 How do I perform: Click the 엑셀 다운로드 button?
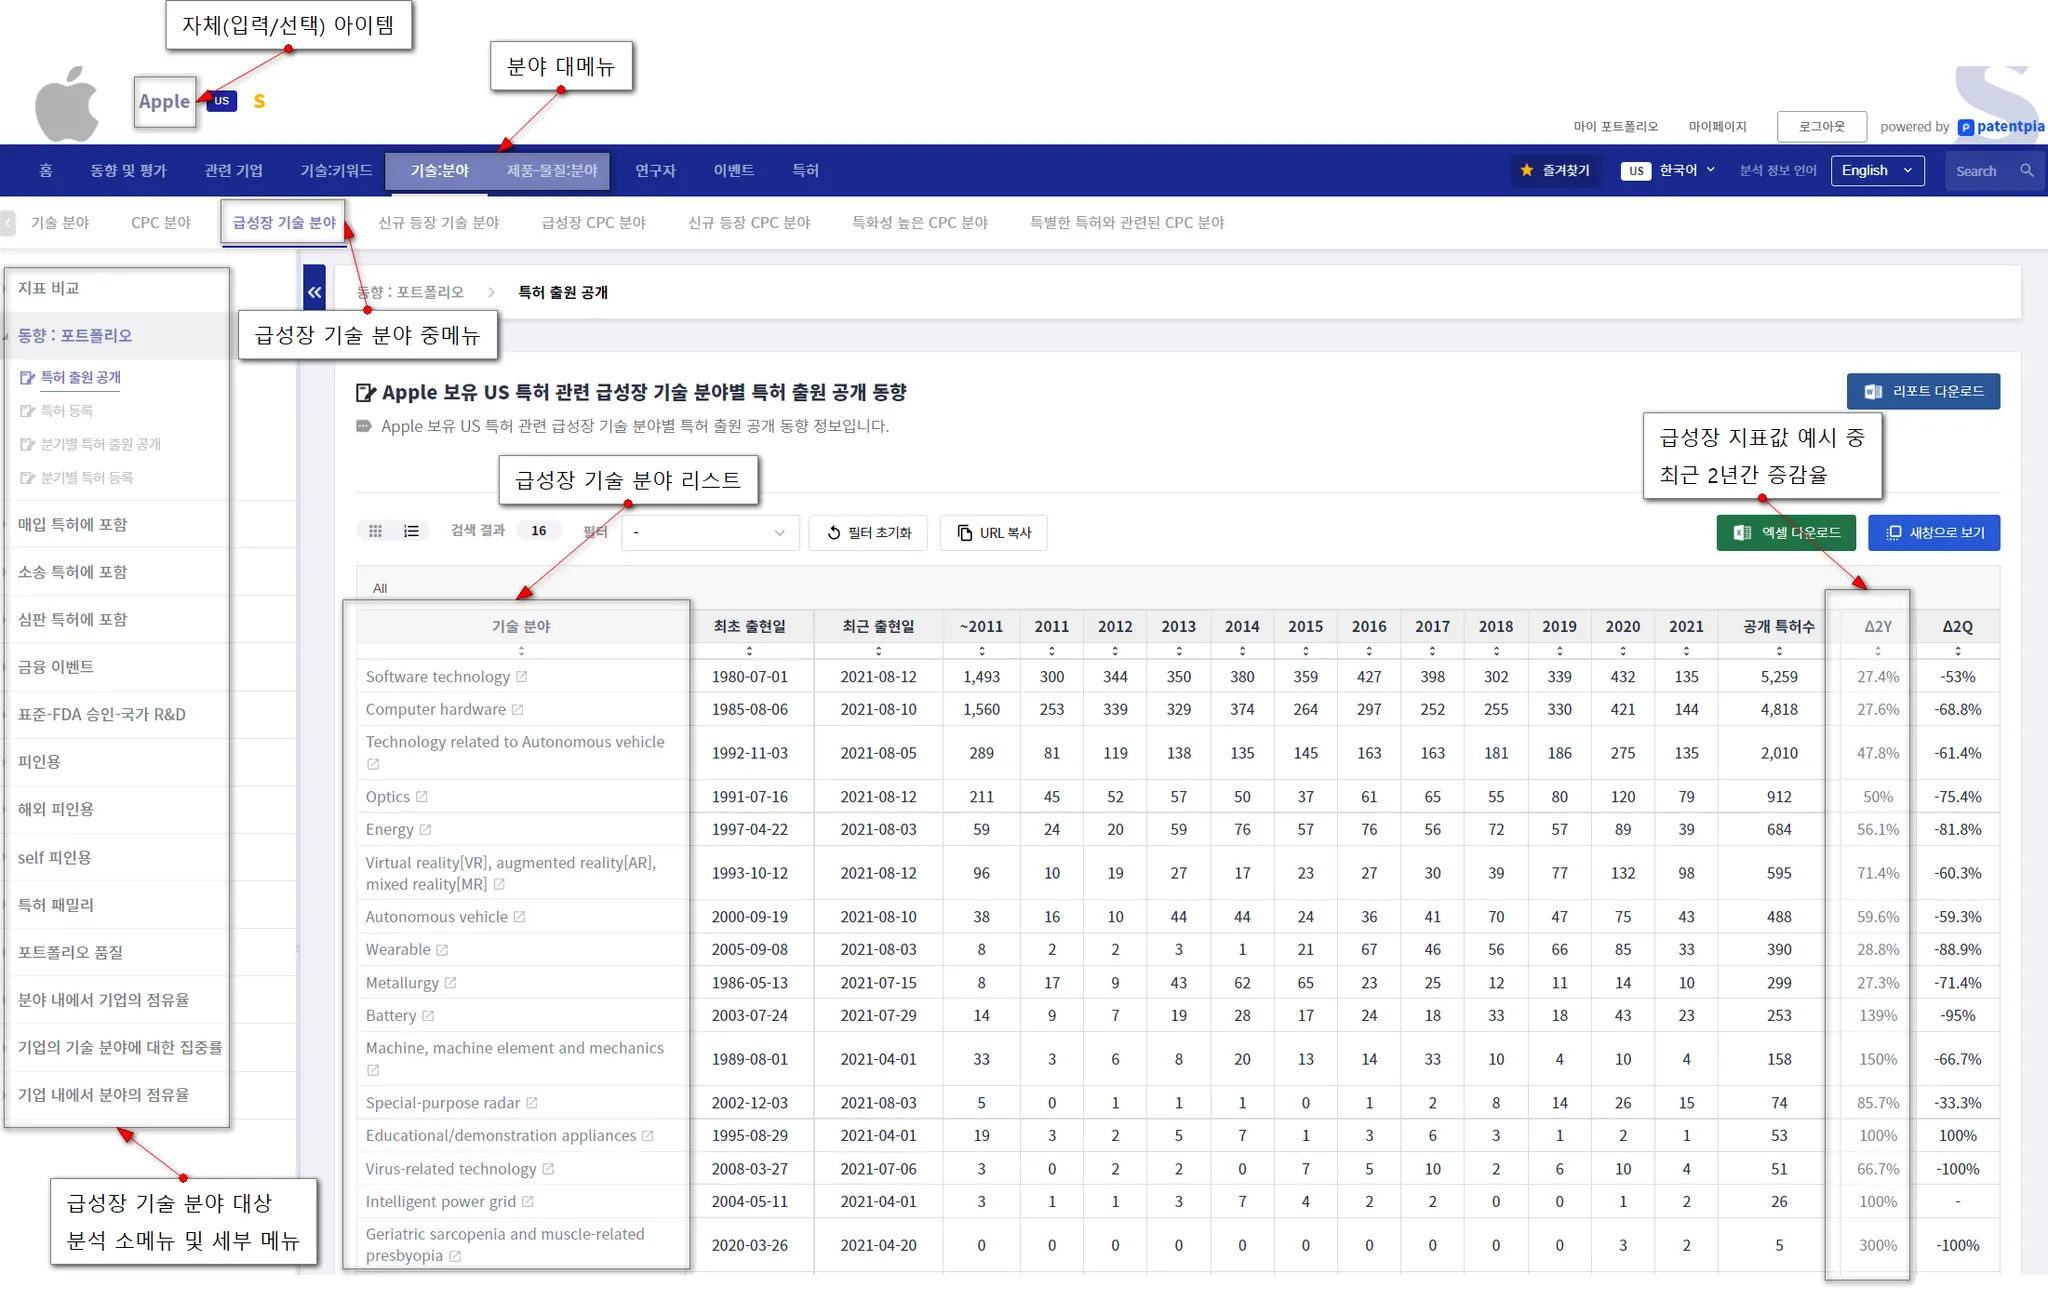point(1786,533)
